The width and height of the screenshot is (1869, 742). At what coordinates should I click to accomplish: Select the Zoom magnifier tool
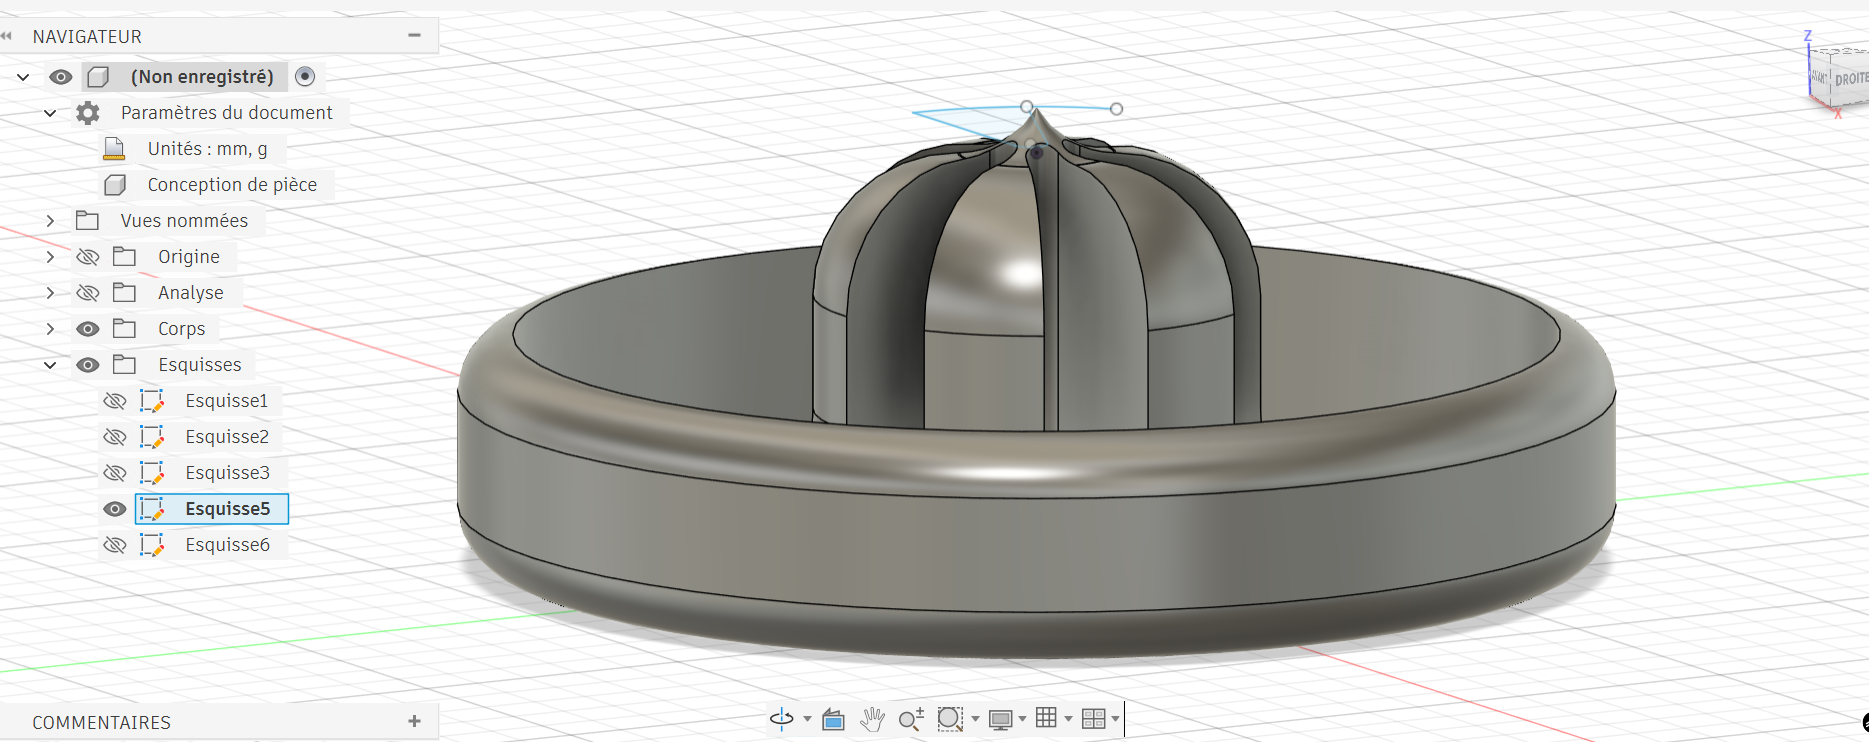click(910, 719)
